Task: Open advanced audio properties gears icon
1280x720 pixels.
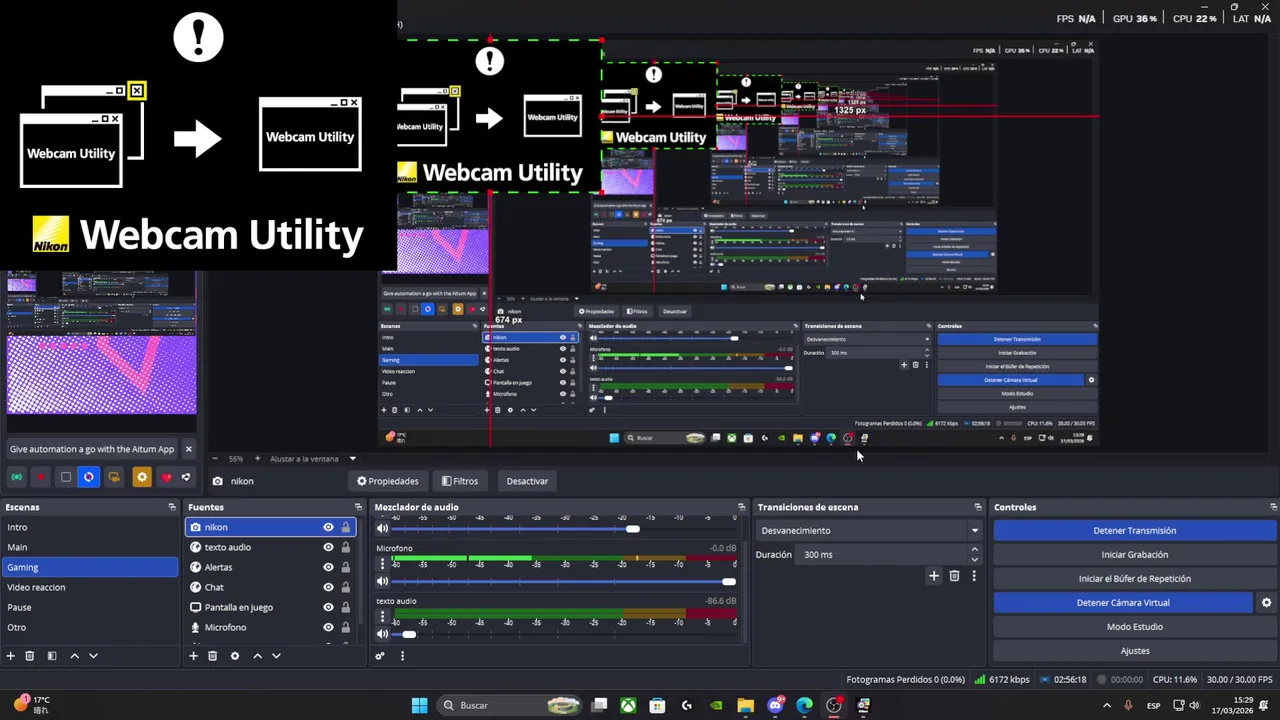Action: click(x=380, y=656)
